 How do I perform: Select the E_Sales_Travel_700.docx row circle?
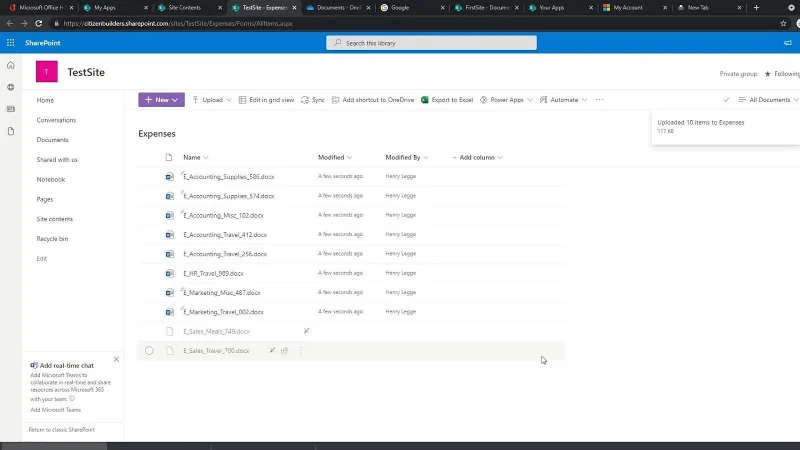(x=149, y=351)
